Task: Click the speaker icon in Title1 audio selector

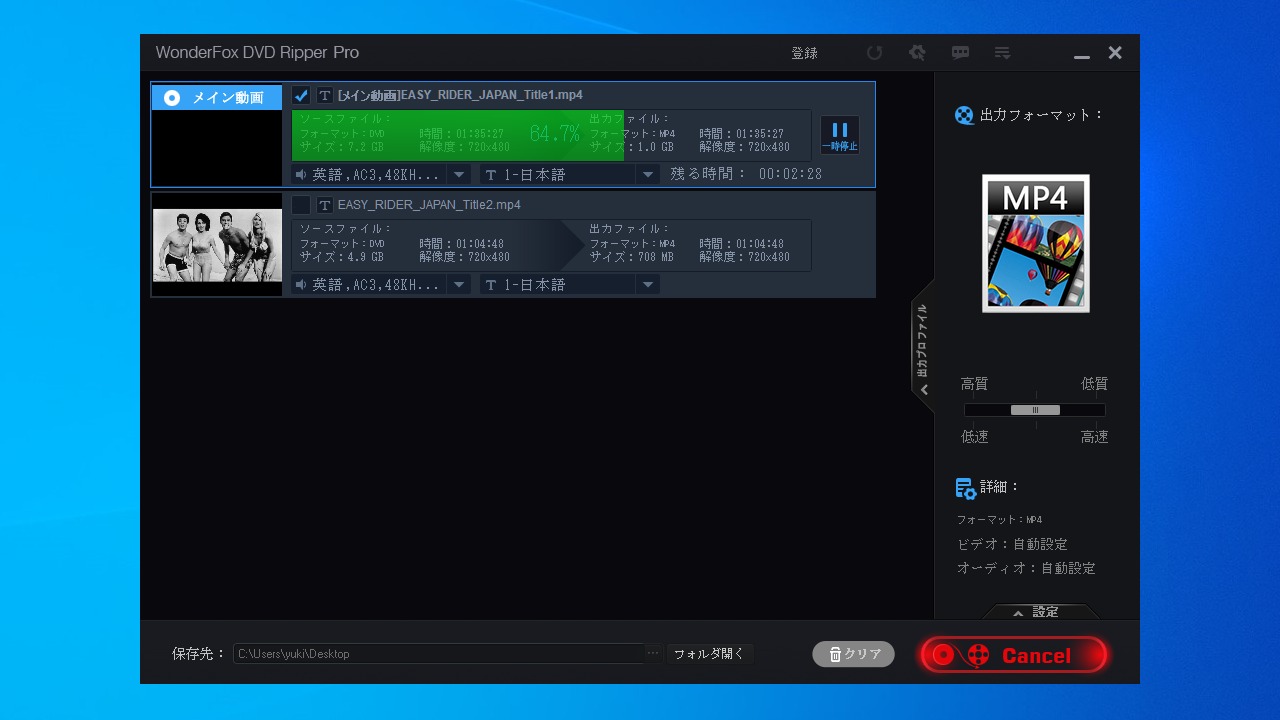Action: [x=300, y=174]
